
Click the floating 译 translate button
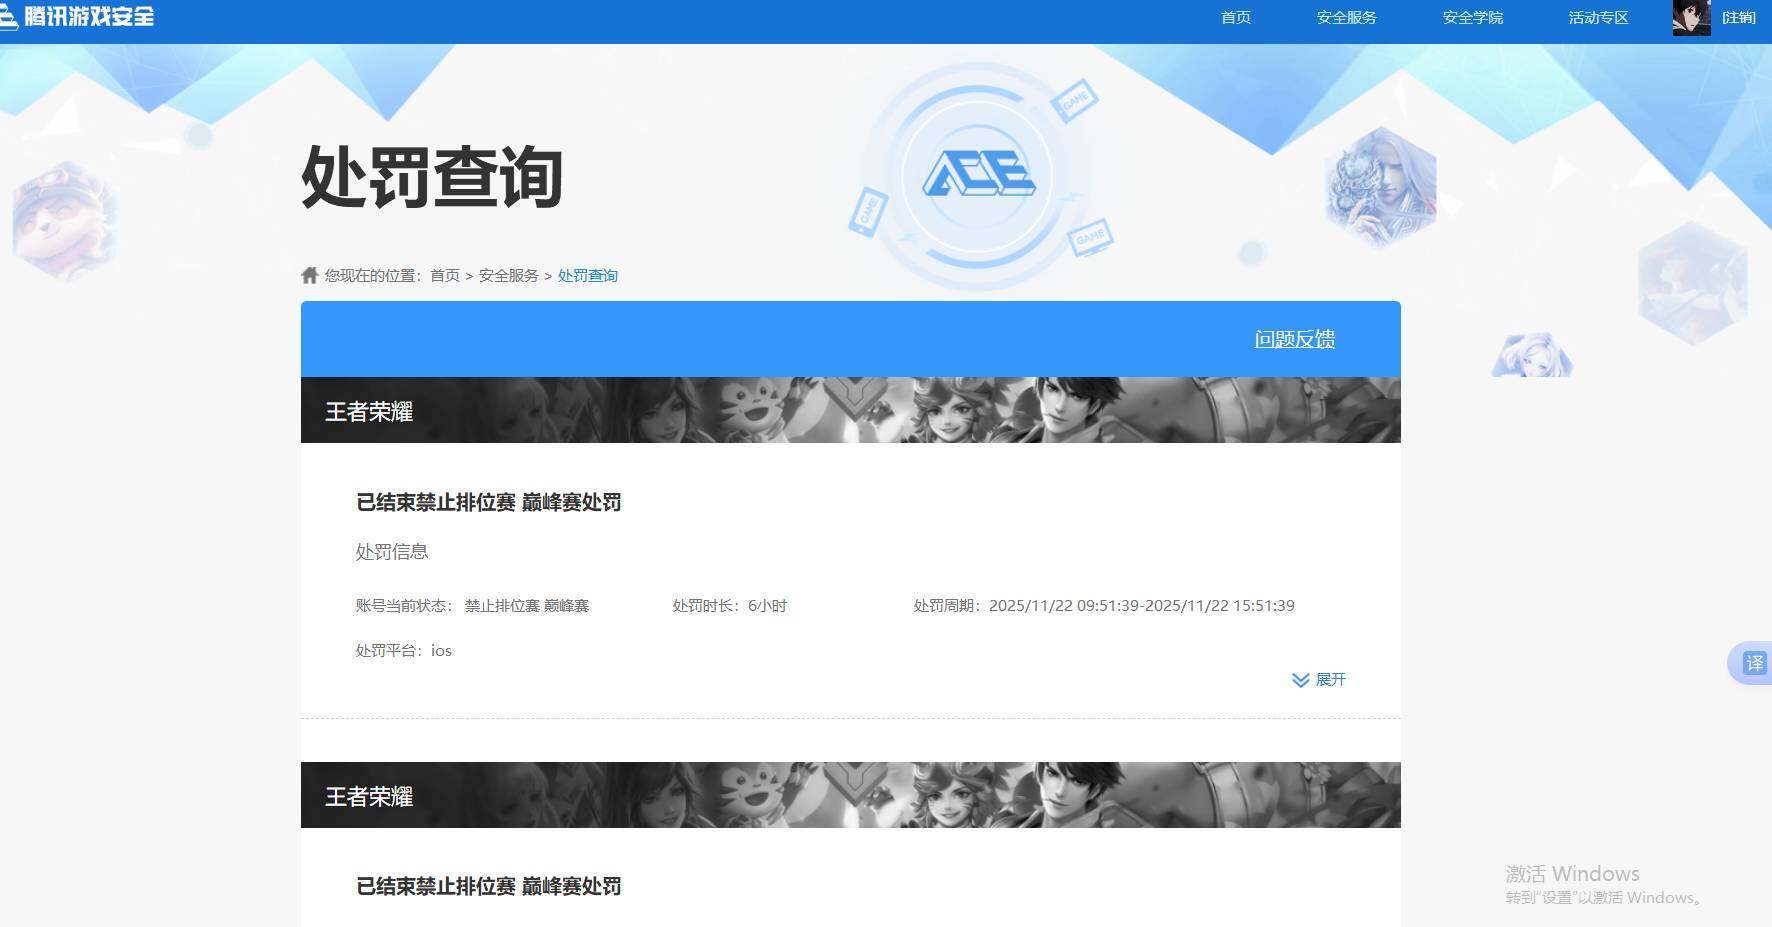1753,662
